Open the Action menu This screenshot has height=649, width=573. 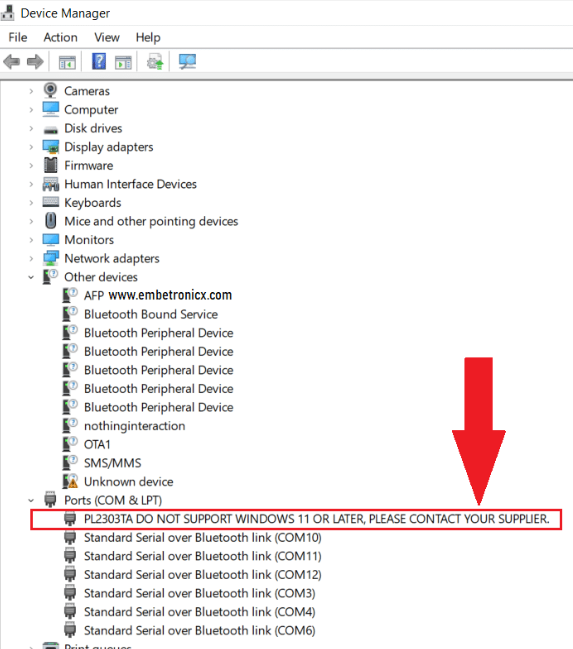click(60, 37)
